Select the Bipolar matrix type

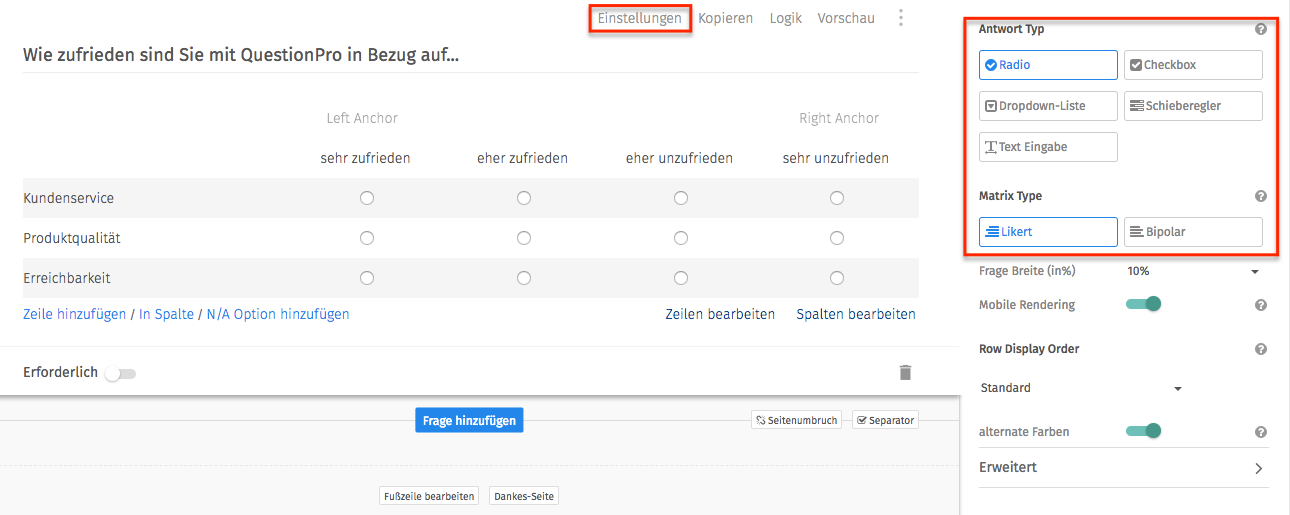coord(1193,232)
